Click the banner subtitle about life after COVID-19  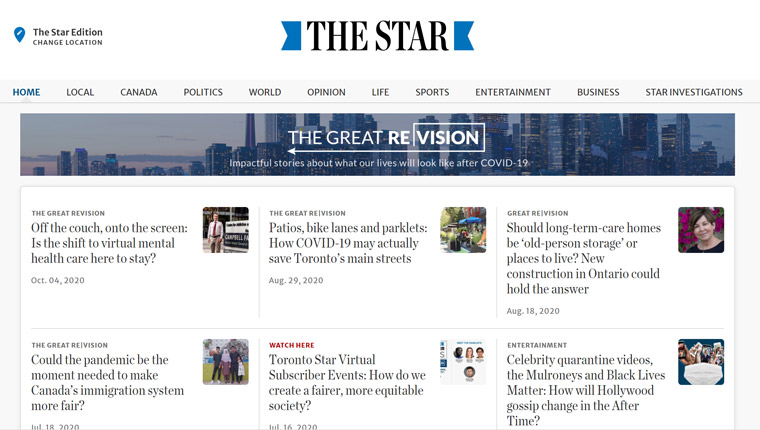pyautogui.click(x=379, y=163)
